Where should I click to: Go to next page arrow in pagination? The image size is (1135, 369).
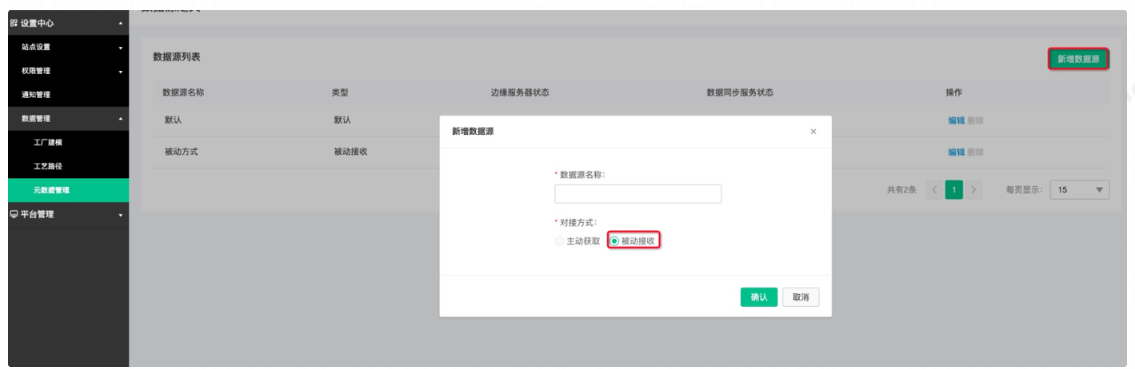(974, 190)
